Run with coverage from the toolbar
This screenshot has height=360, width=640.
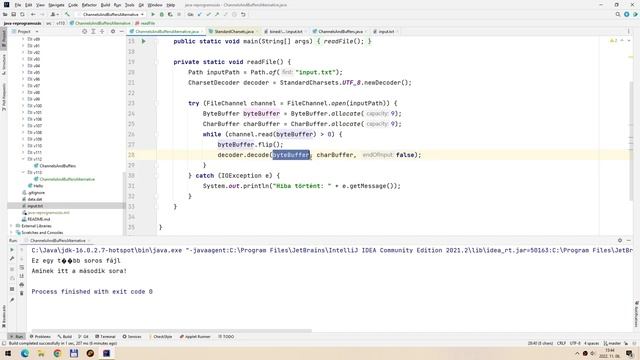click(170, 14)
